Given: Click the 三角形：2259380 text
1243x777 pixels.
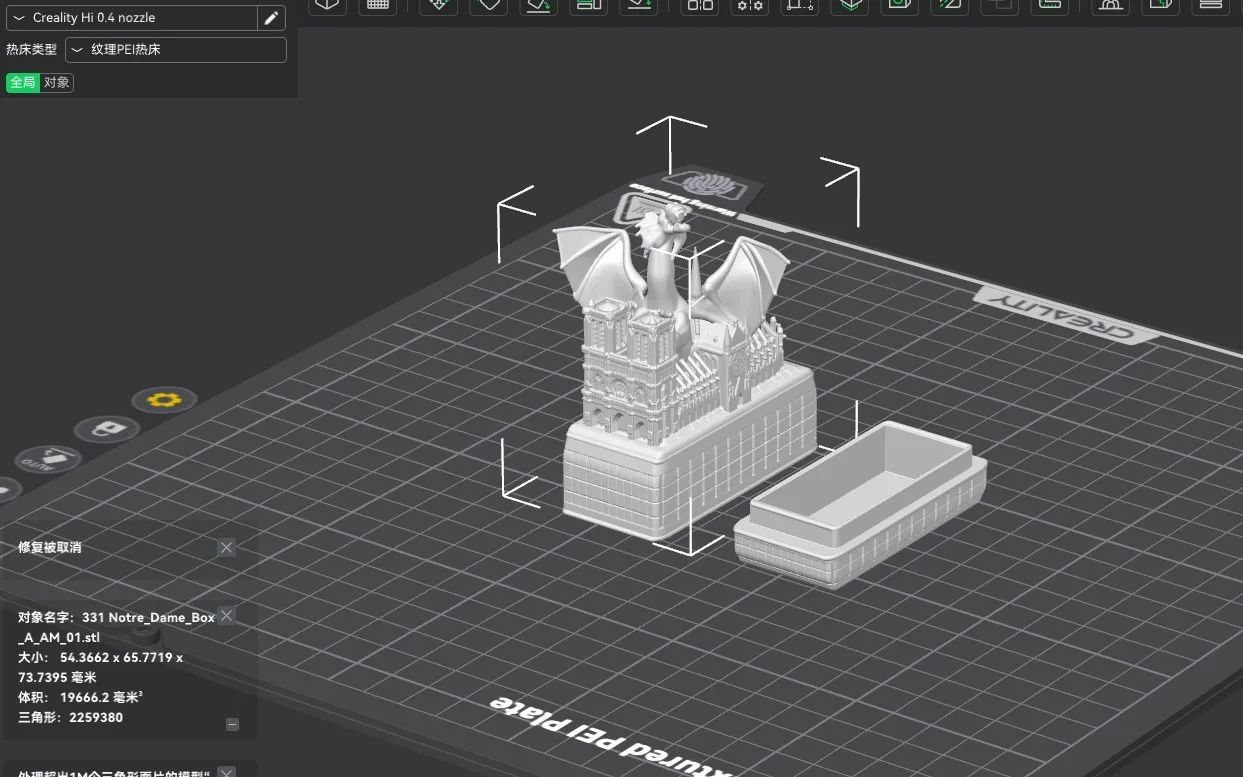Looking at the screenshot, I should (x=70, y=717).
